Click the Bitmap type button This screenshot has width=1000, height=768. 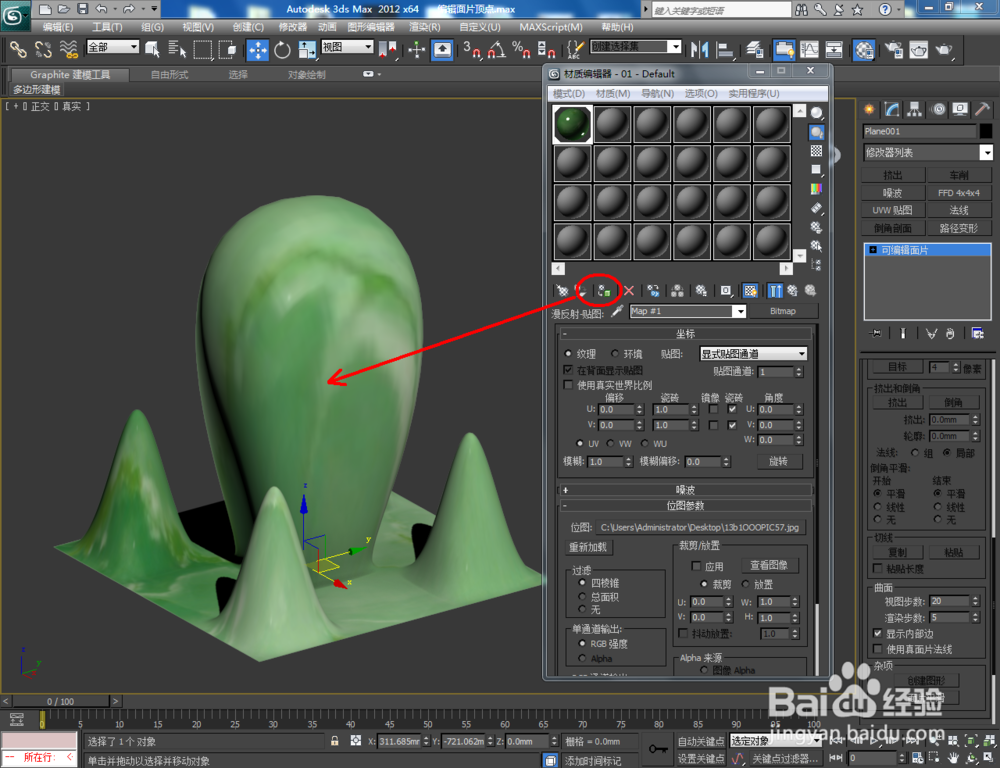[x=783, y=311]
